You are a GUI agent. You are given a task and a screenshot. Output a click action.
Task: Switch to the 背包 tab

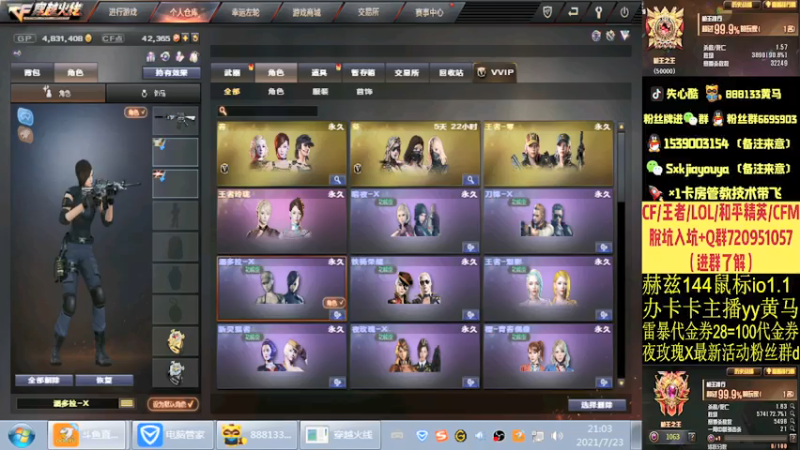point(32,72)
